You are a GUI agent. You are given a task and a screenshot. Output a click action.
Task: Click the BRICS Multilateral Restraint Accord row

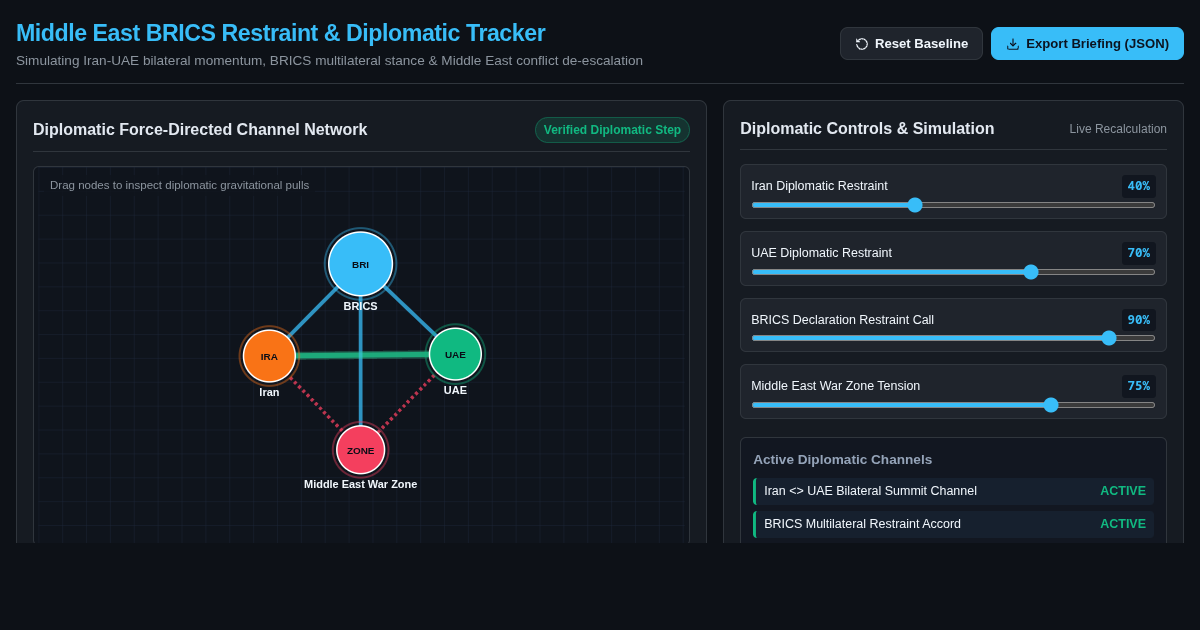pyautogui.click(x=953, y=524)
